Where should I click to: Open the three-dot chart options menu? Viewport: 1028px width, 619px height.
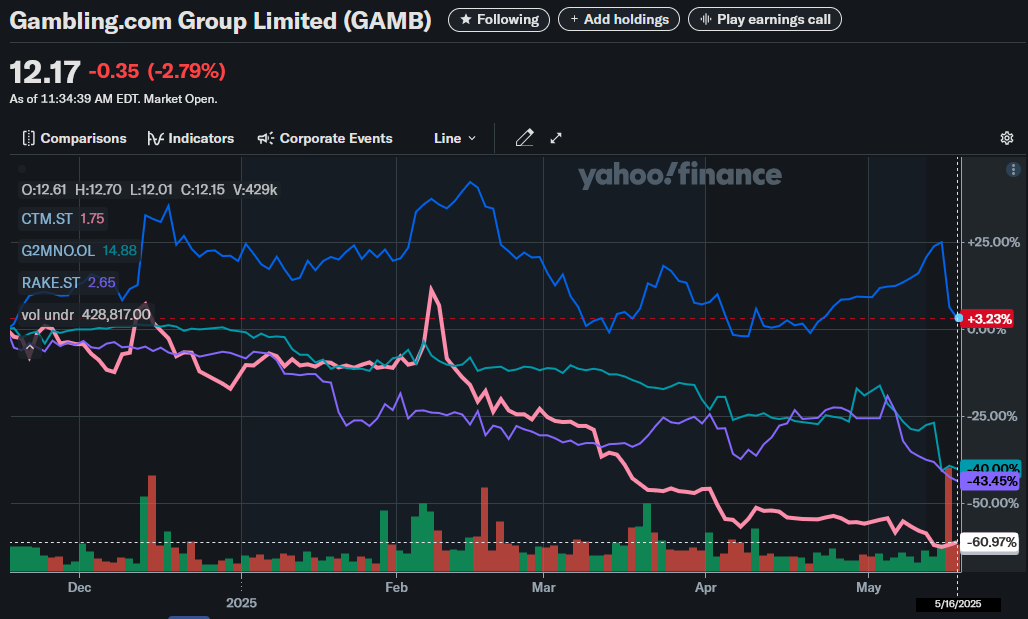coord(1012,170)
